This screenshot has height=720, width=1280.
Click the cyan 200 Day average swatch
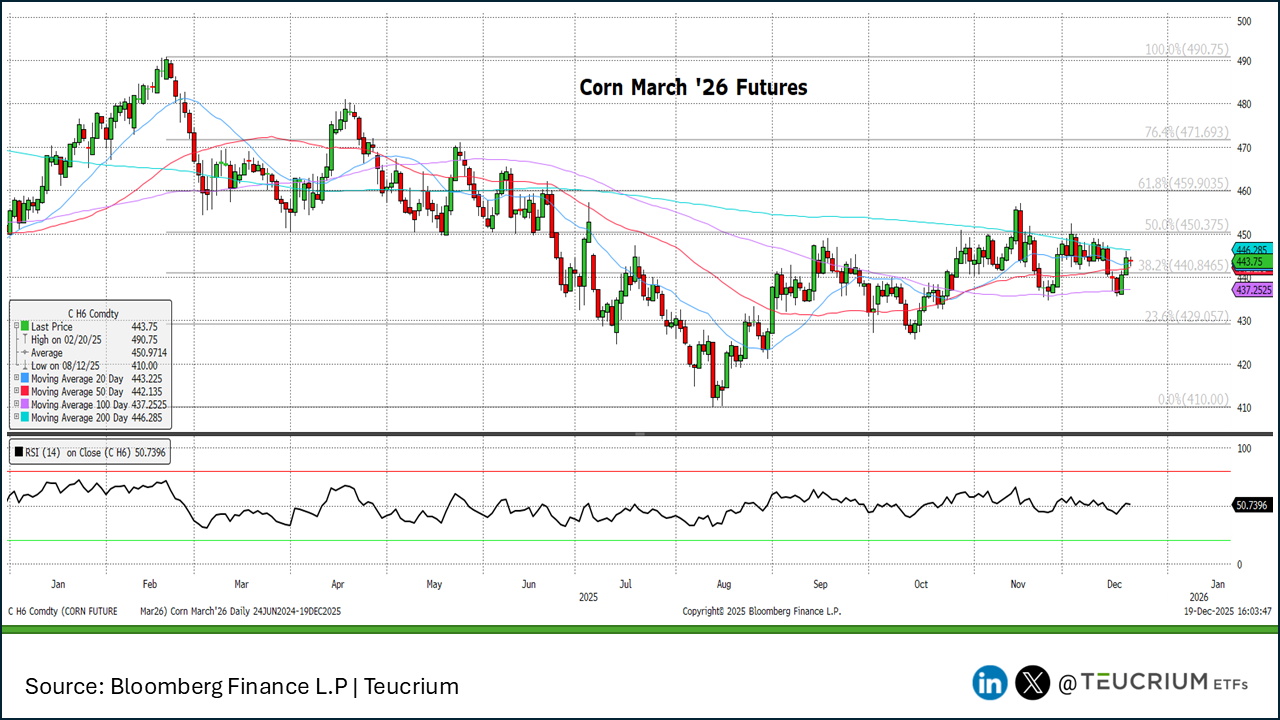[24, 418]
